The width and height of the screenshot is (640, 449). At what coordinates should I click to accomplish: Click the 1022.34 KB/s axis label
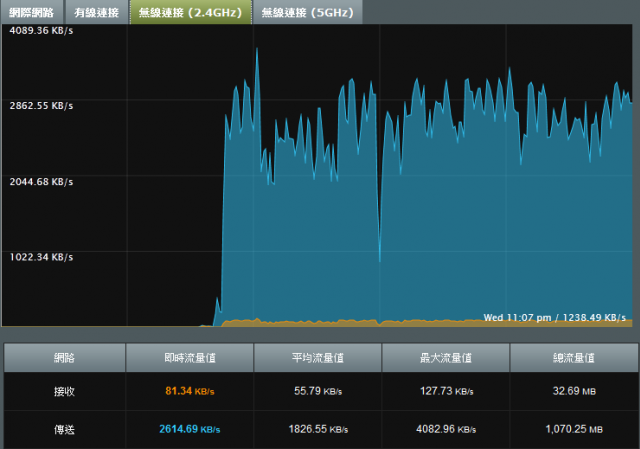point(41,257)
